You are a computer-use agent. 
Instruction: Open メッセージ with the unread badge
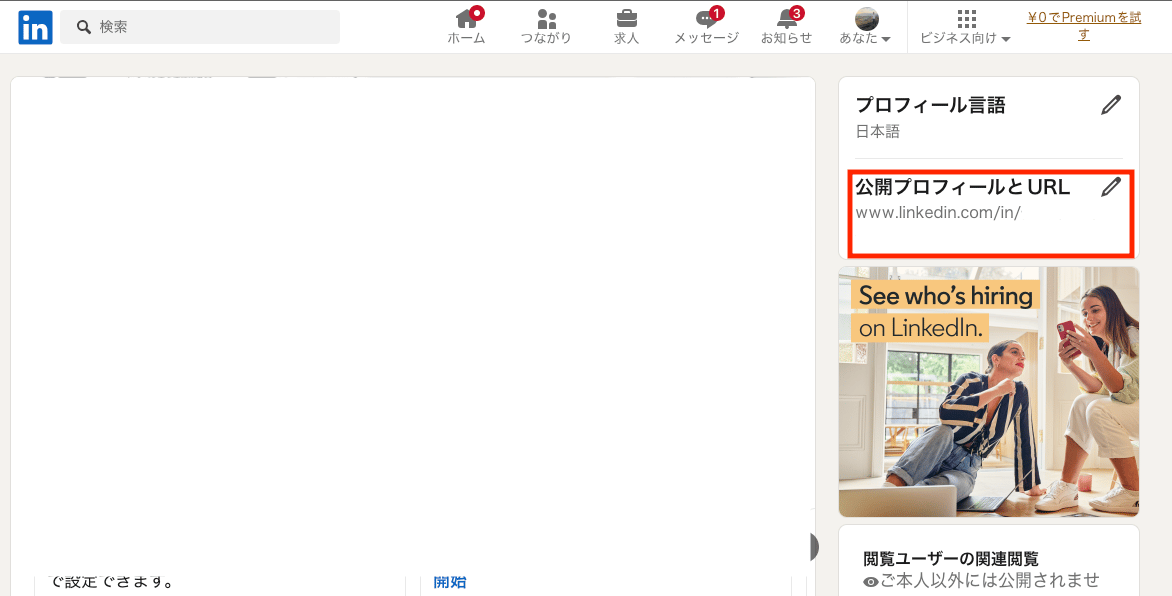705,26
